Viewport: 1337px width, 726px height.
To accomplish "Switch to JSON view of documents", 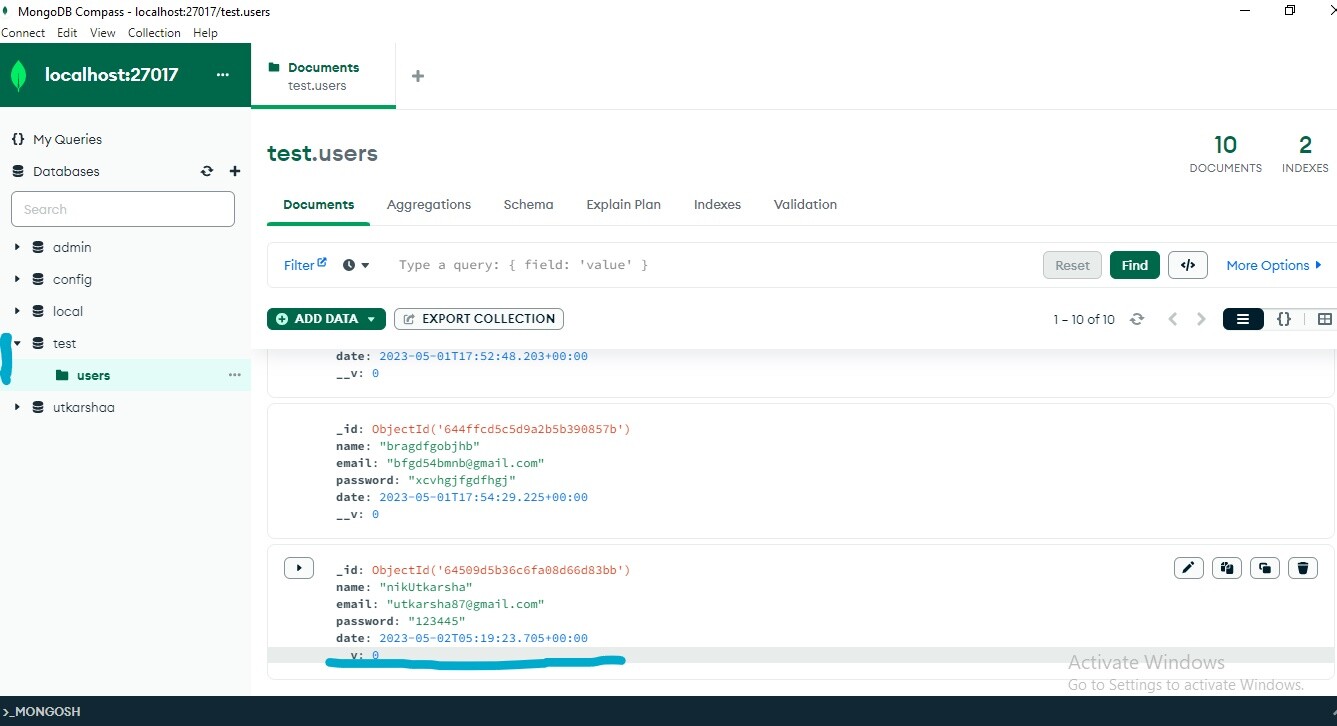I will pos(1284,319).
